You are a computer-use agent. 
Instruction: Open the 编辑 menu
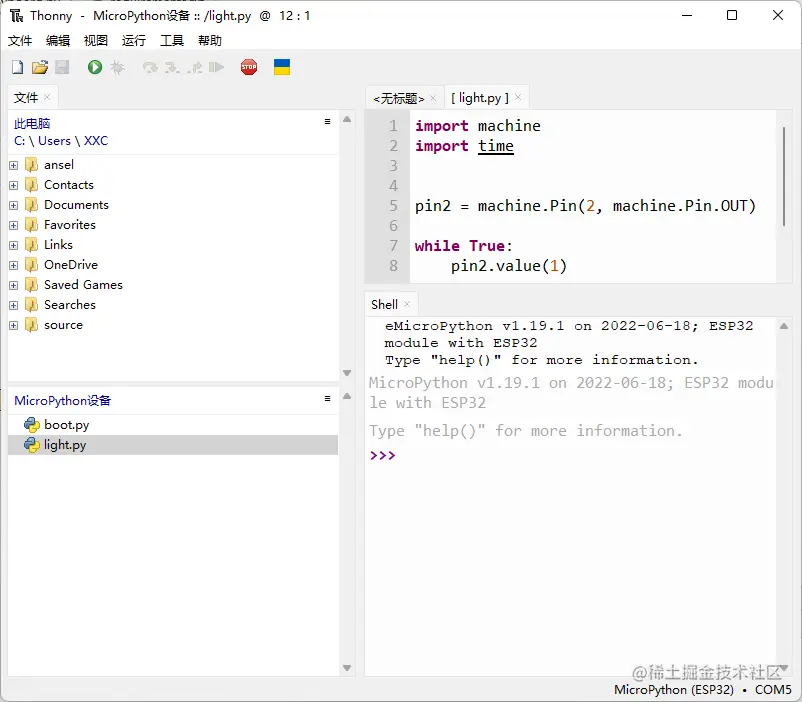58,40
